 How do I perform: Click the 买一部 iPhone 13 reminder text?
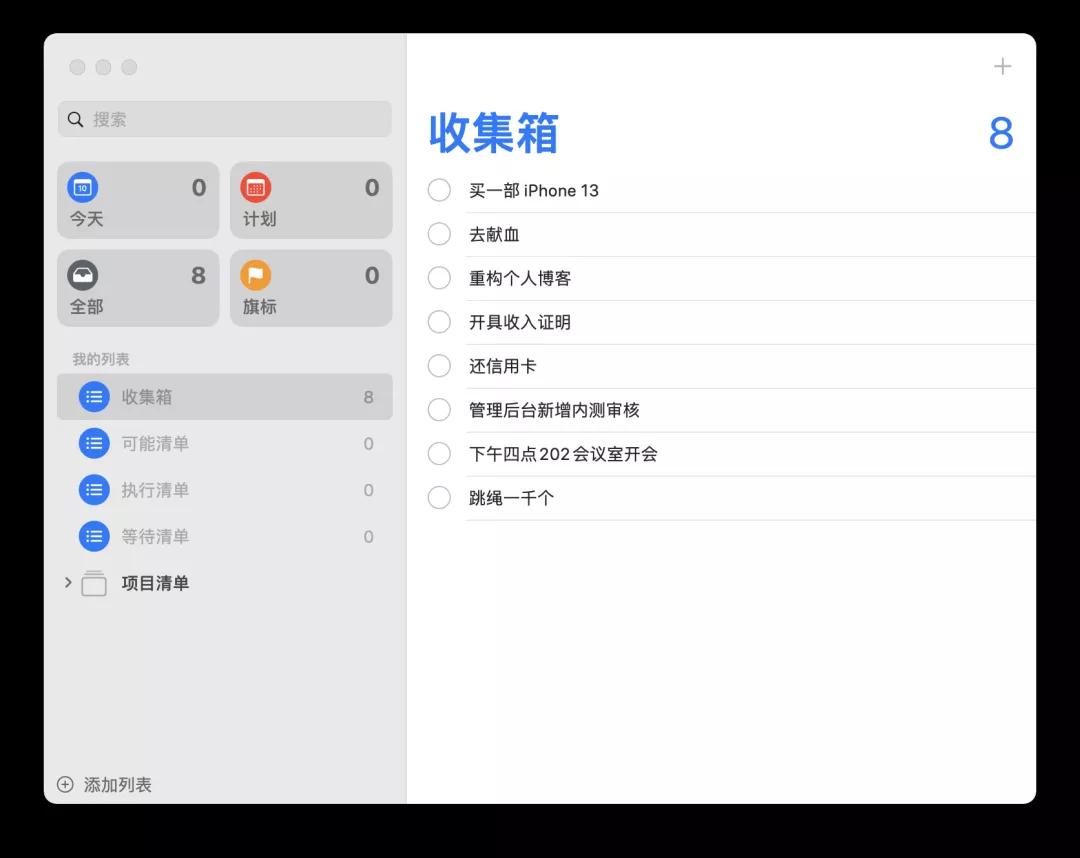click(534, 190)
